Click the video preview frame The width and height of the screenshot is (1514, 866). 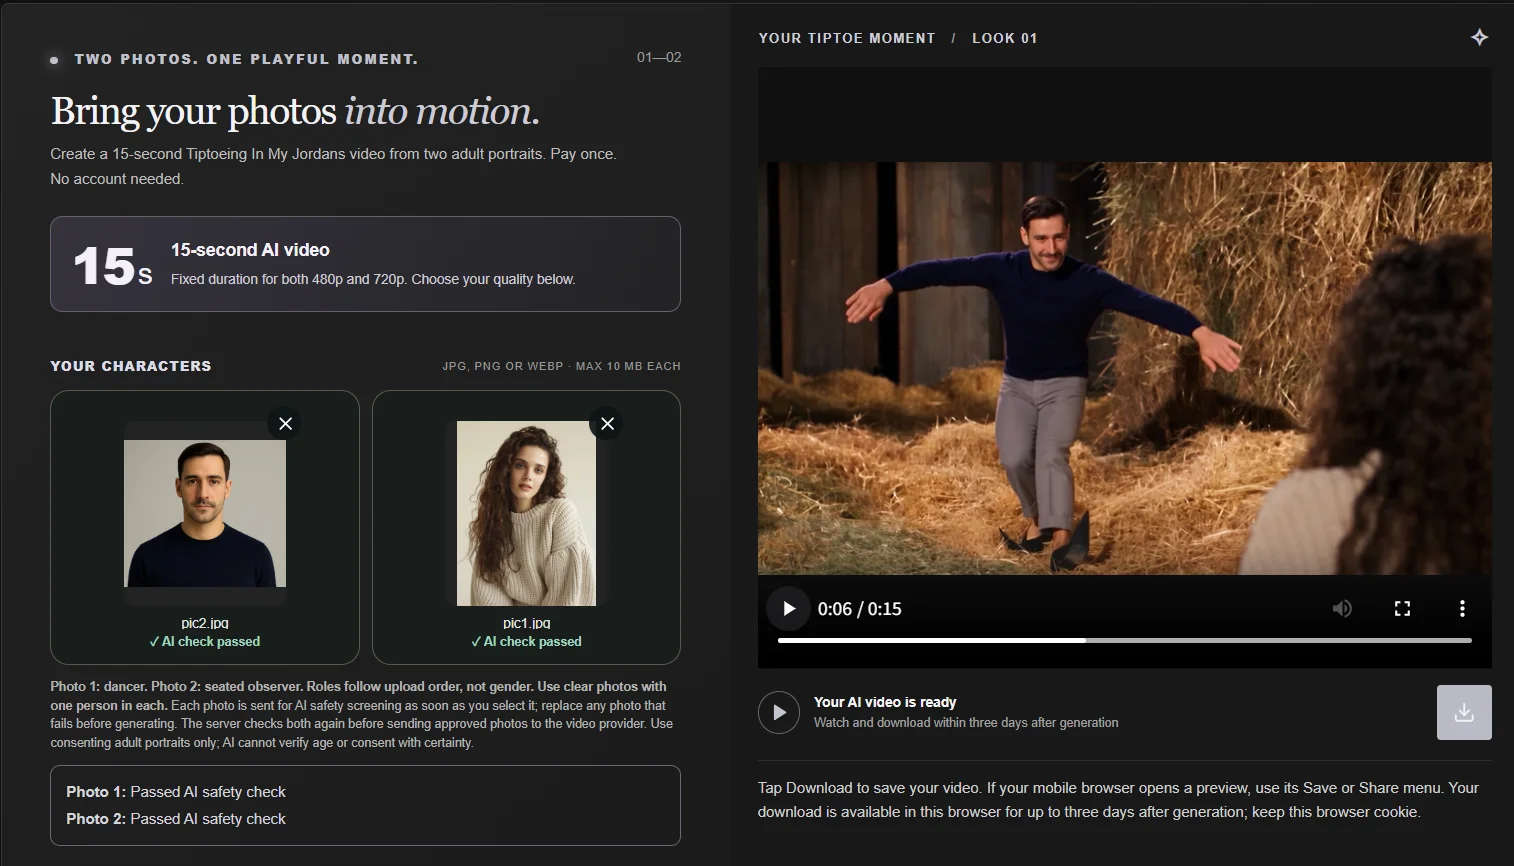(1125, 368)
